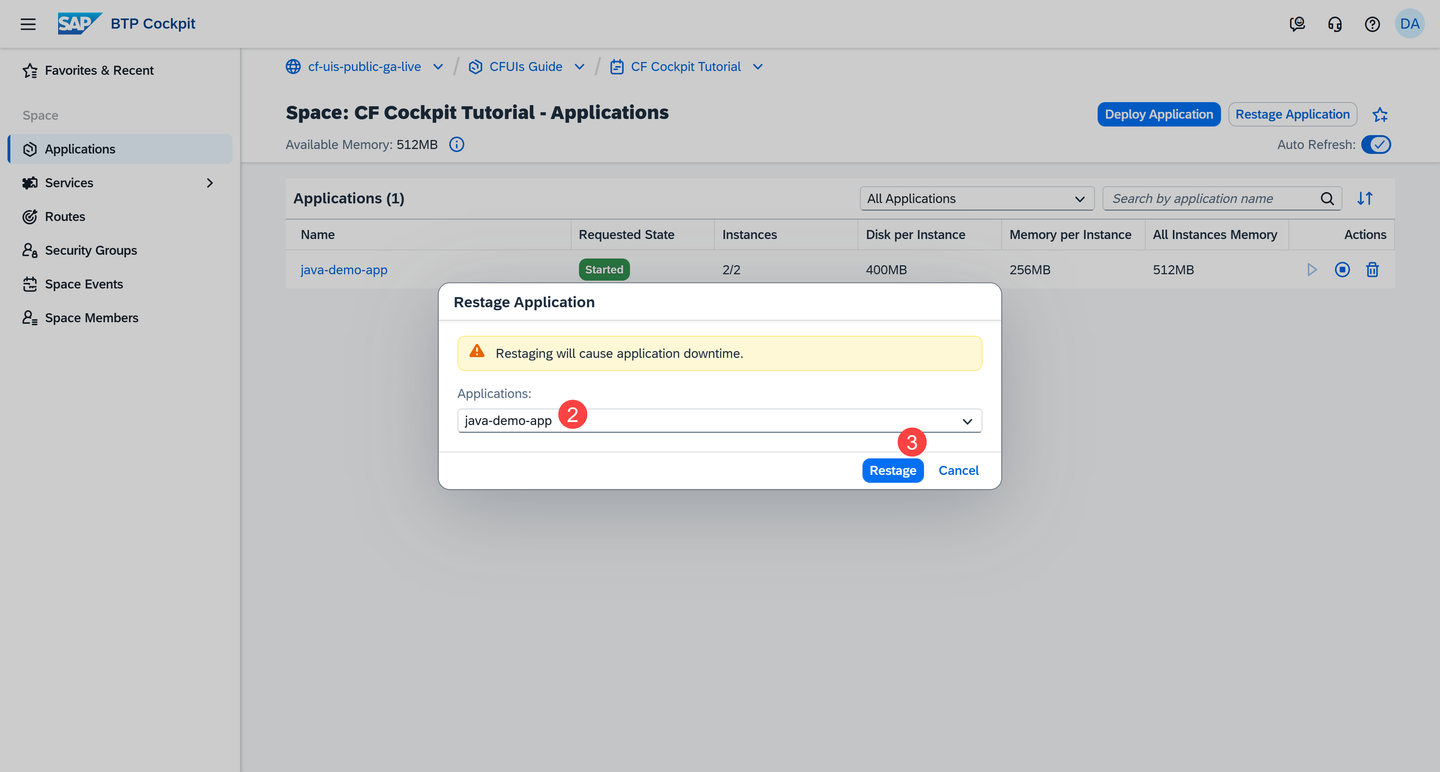This screenshot has width=1440, height=772.
Task: Click the All Instances Memory column header
Action: pyautogui.click(x=1215, y=235)
